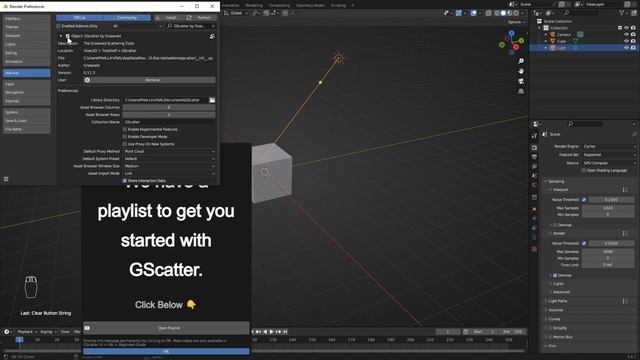Open the add-on category dropdown showing All

click(137, 26)
